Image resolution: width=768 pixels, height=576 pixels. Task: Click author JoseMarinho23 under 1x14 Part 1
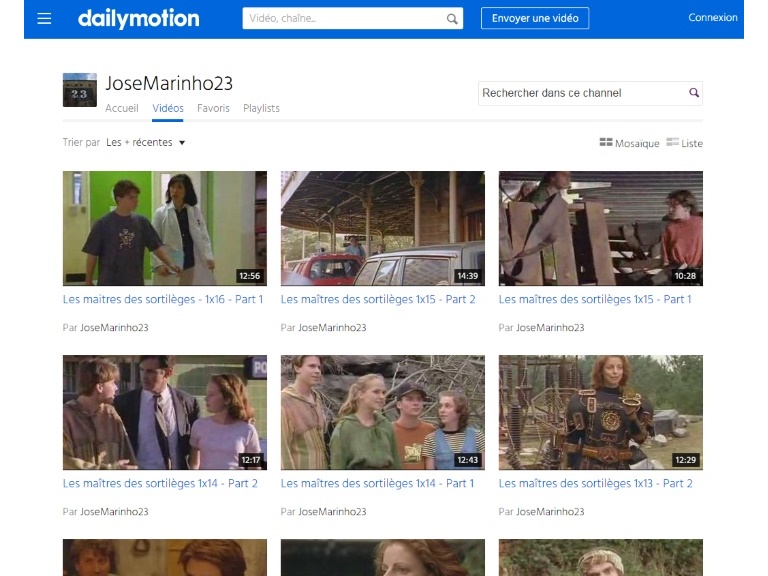[x=332, y=512]
